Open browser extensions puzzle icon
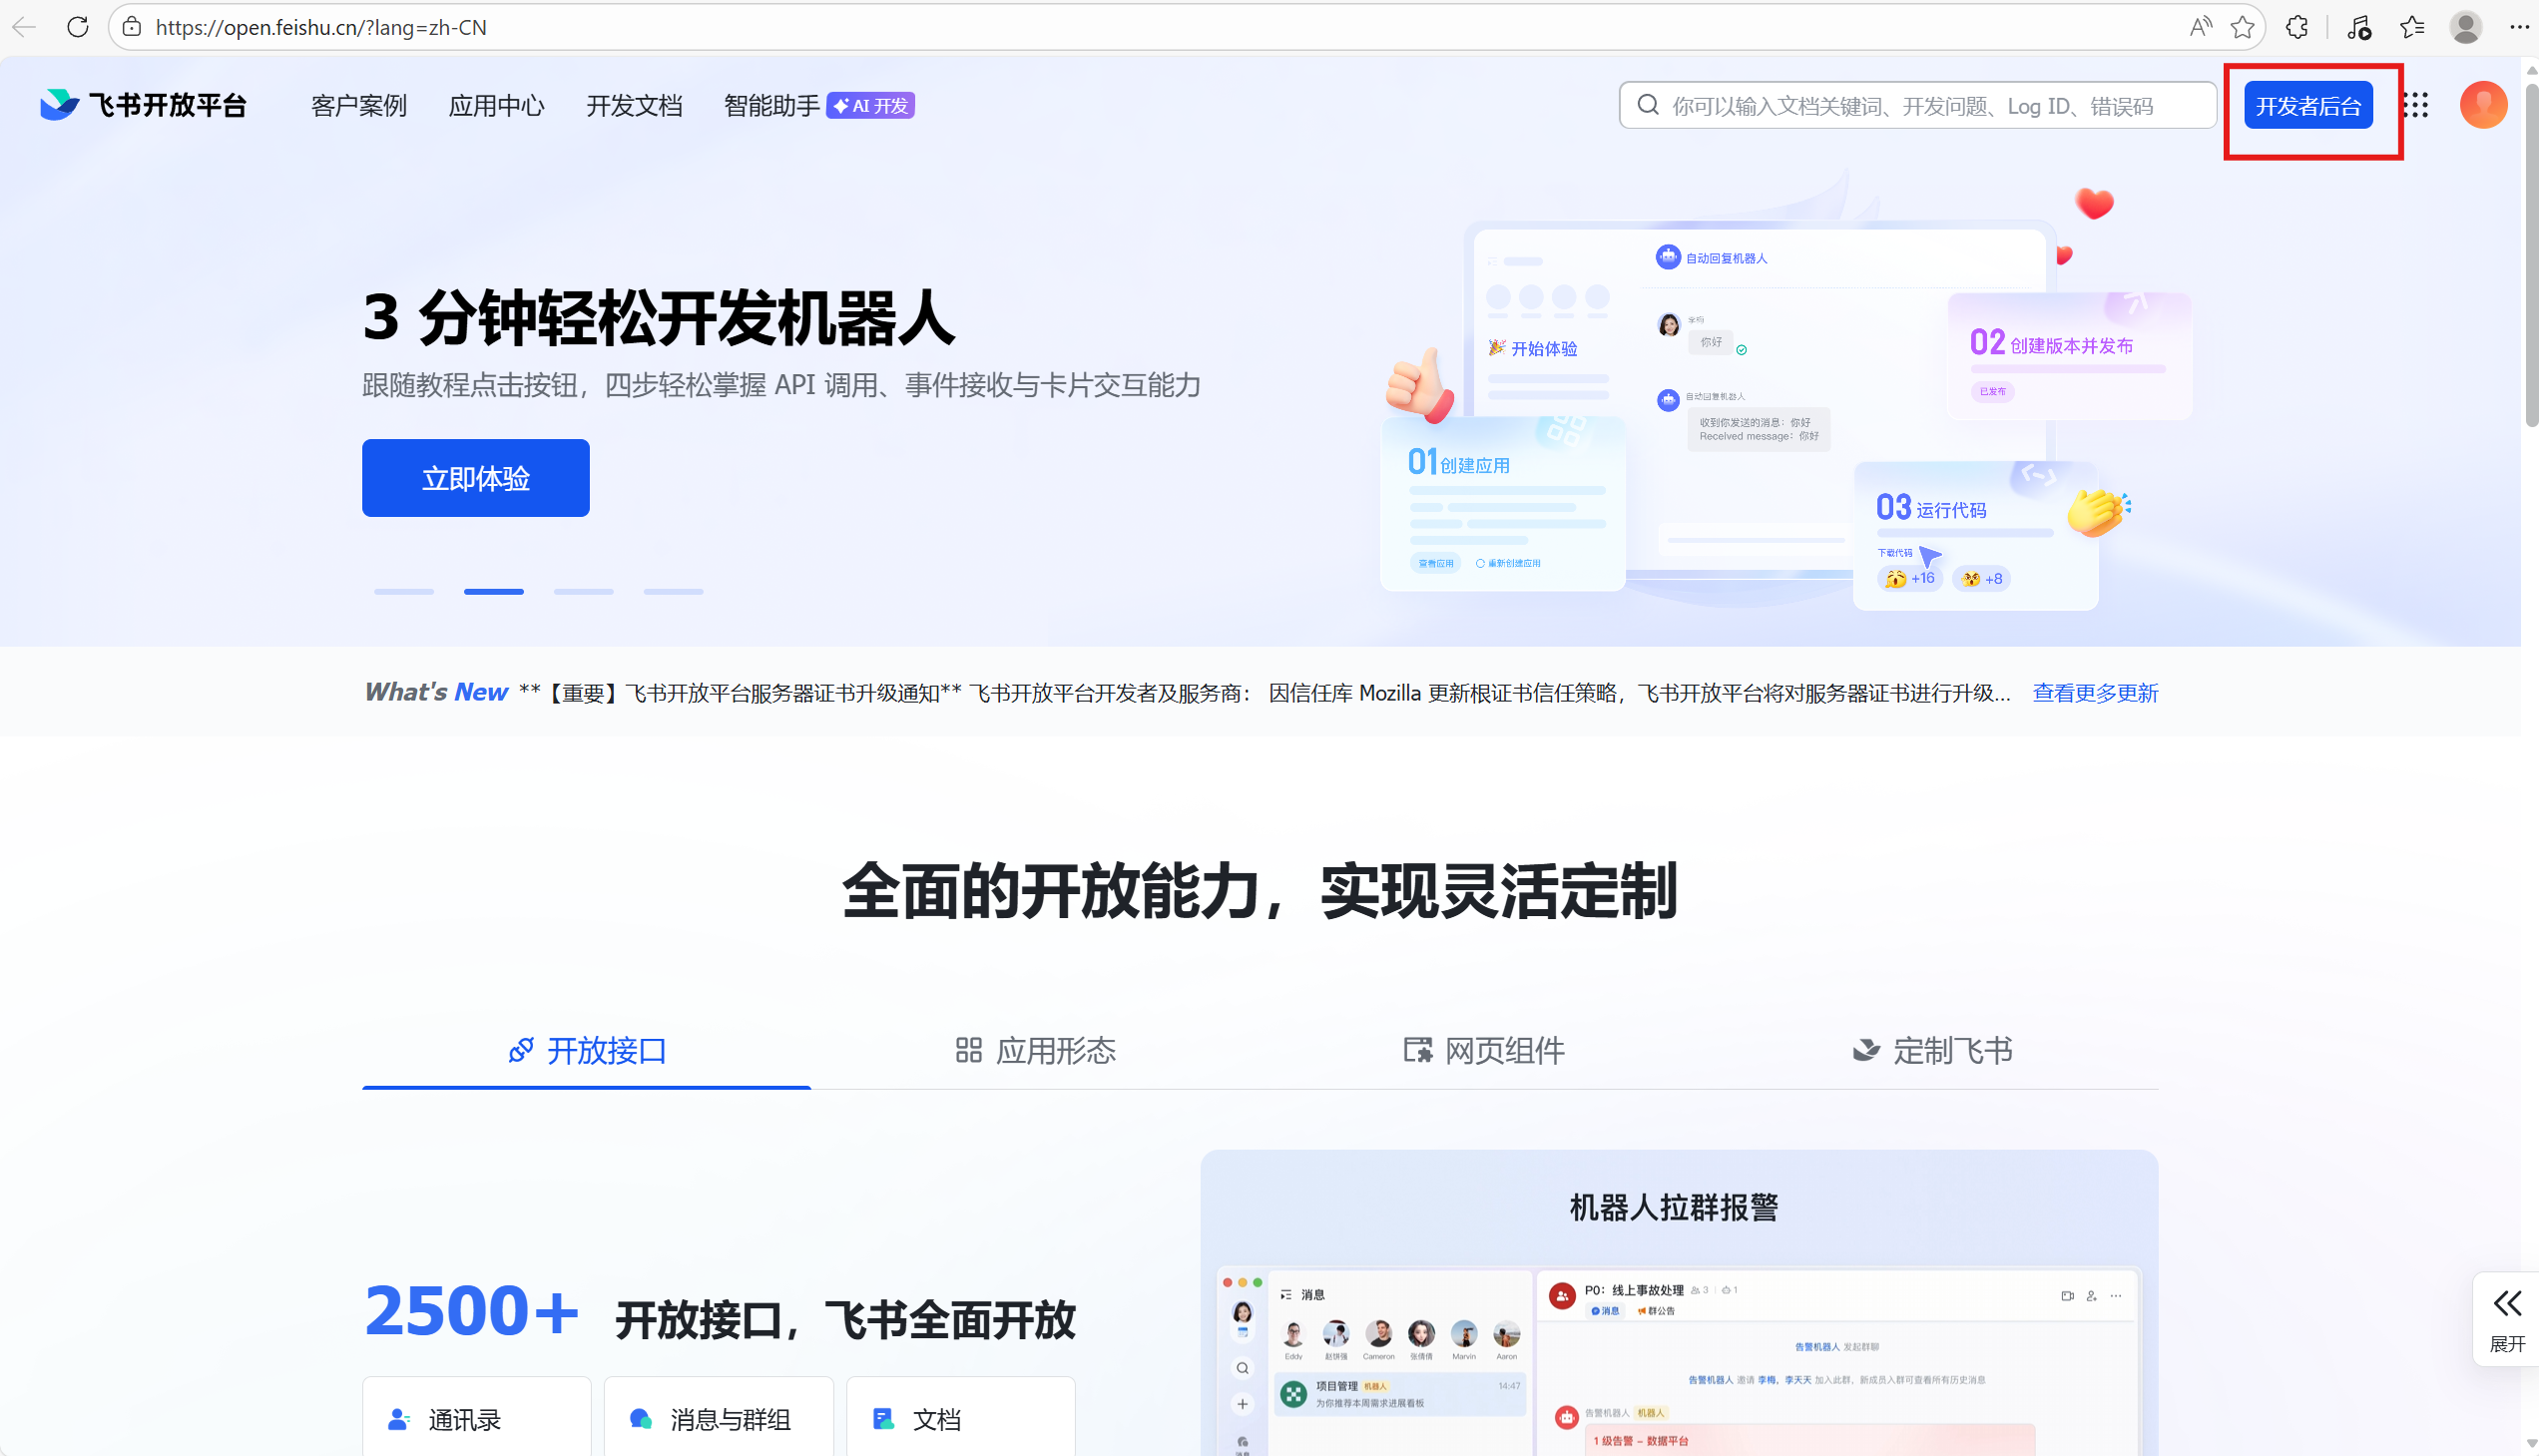Image resolution: width=2539 pixels, height=1456 pixels. (2297, 27)
